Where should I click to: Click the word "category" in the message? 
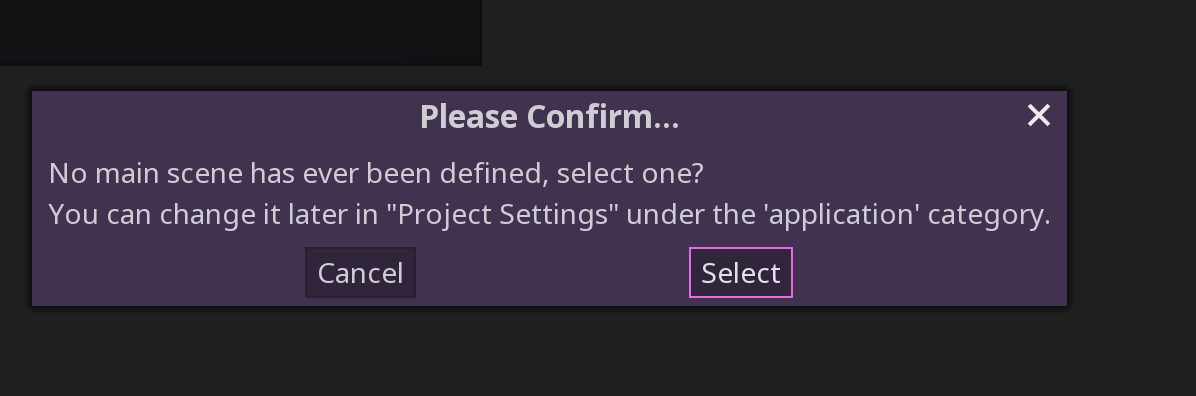coord(984,214)
